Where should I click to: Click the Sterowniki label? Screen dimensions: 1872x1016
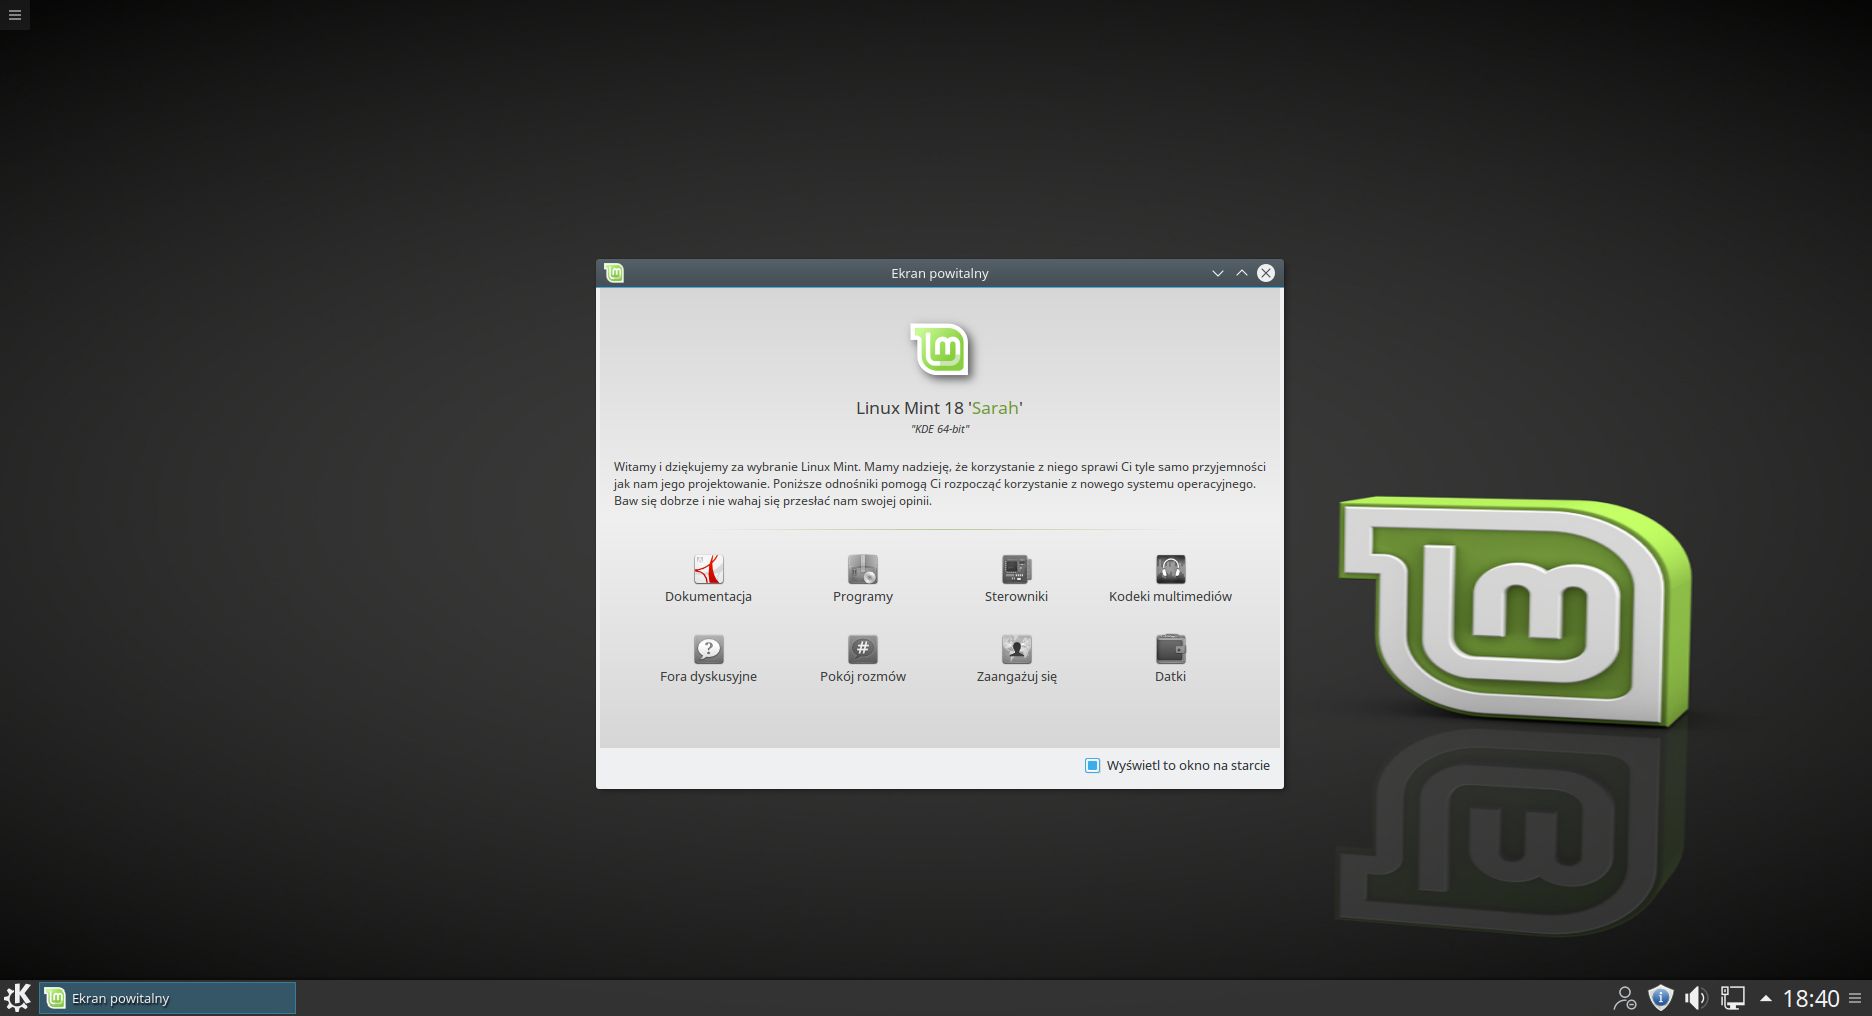1016,596
